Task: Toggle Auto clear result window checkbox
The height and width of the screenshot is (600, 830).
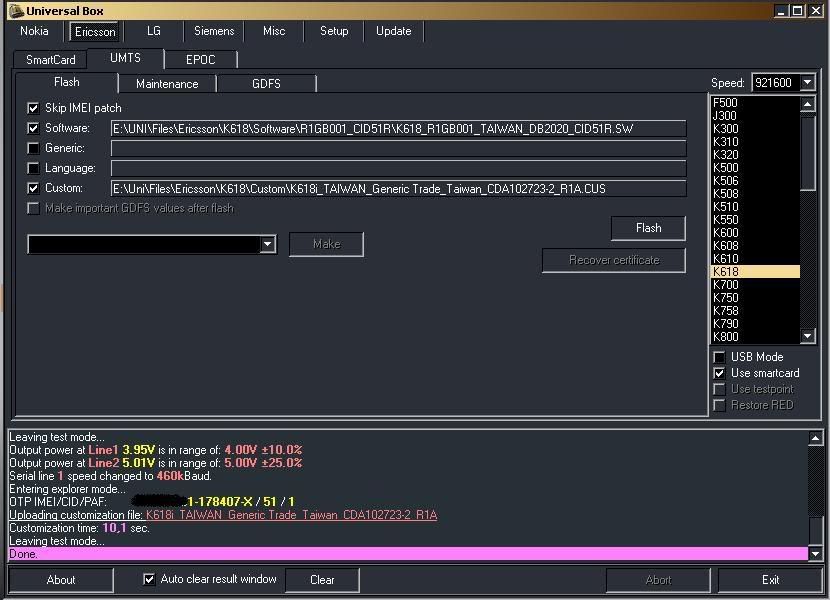Action: point(149,579)
